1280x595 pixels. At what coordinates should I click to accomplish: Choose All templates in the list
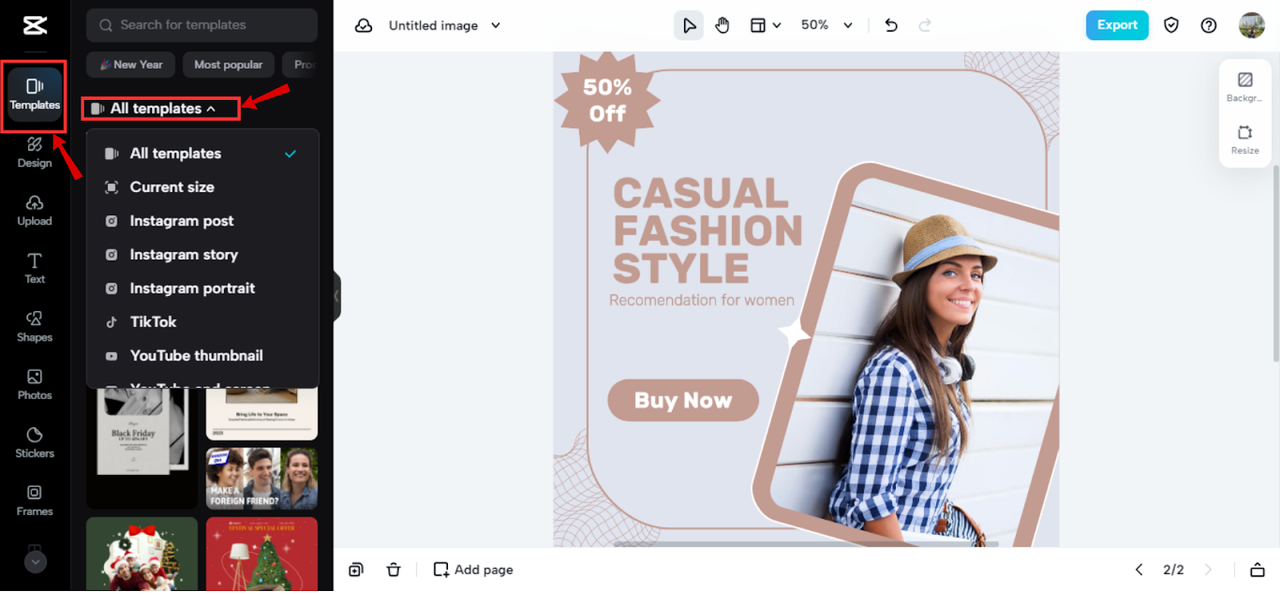click(202, 153)
